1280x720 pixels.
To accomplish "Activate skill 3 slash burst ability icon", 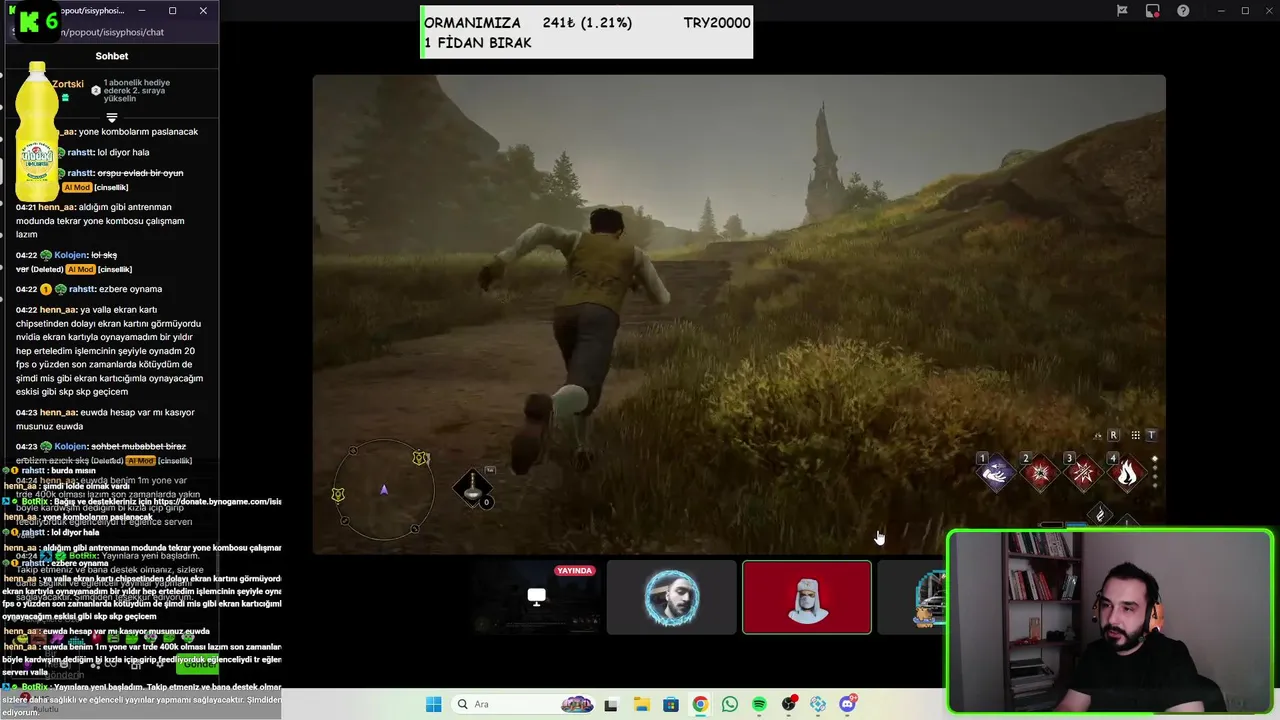I will (1083, 472).
